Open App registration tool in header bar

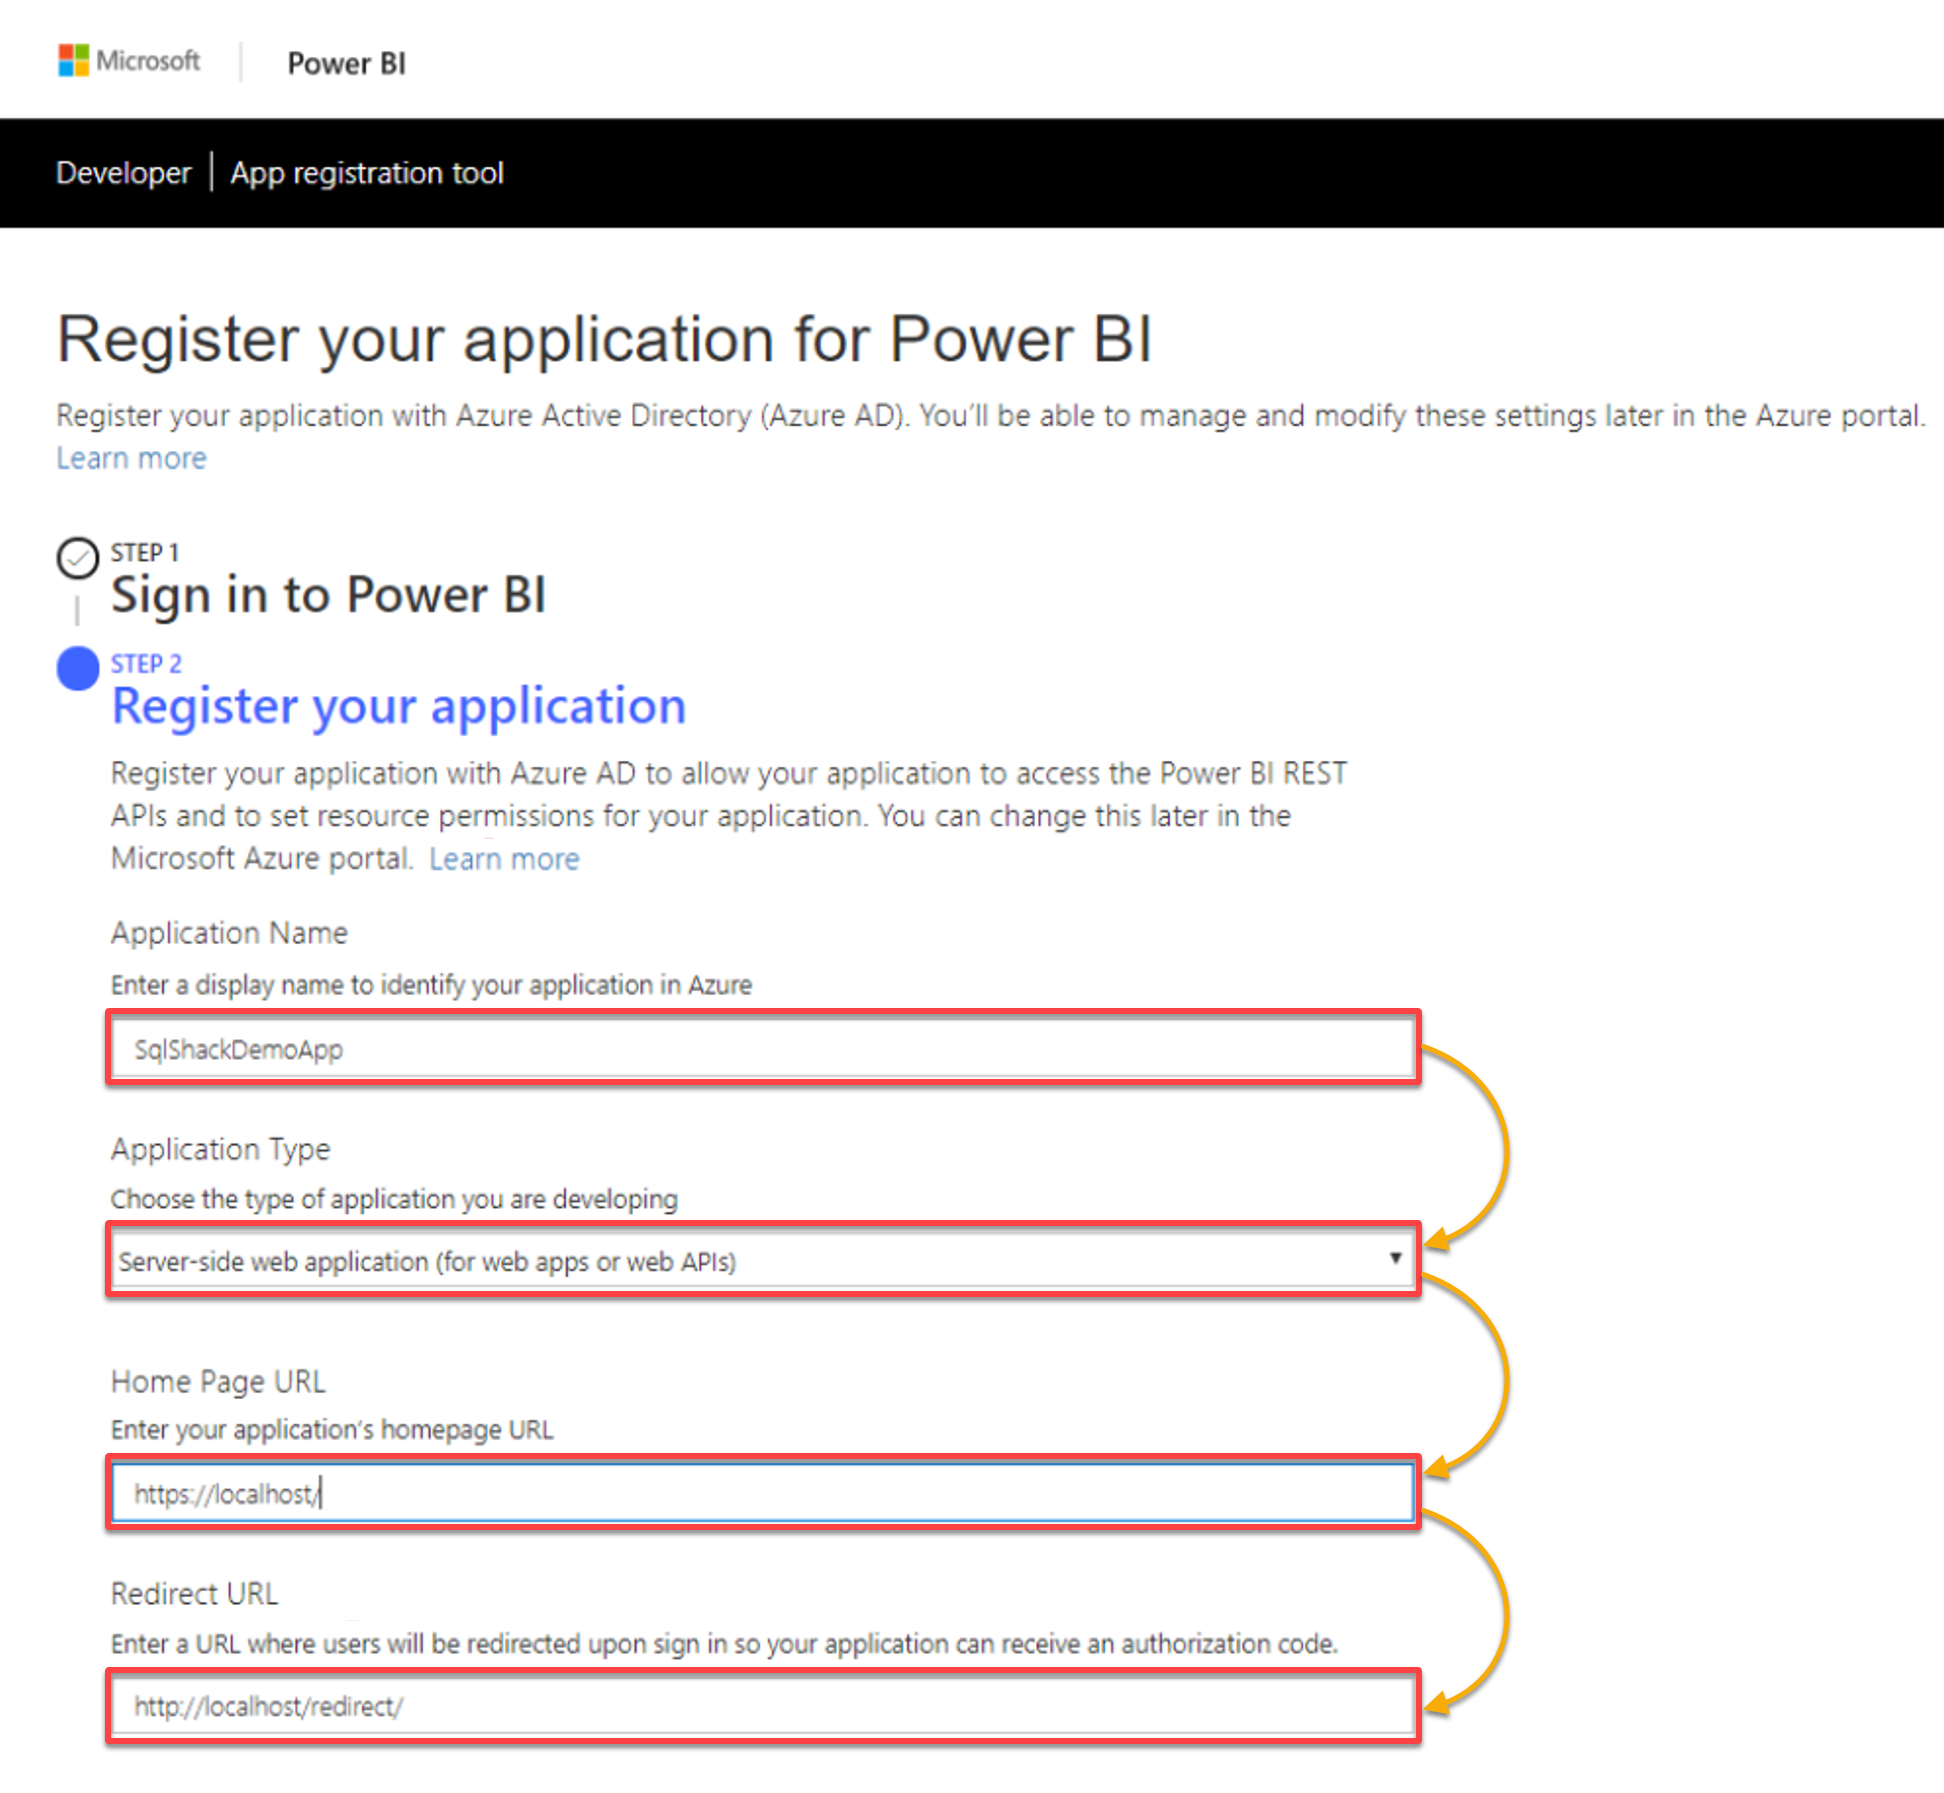pos(367,173)
